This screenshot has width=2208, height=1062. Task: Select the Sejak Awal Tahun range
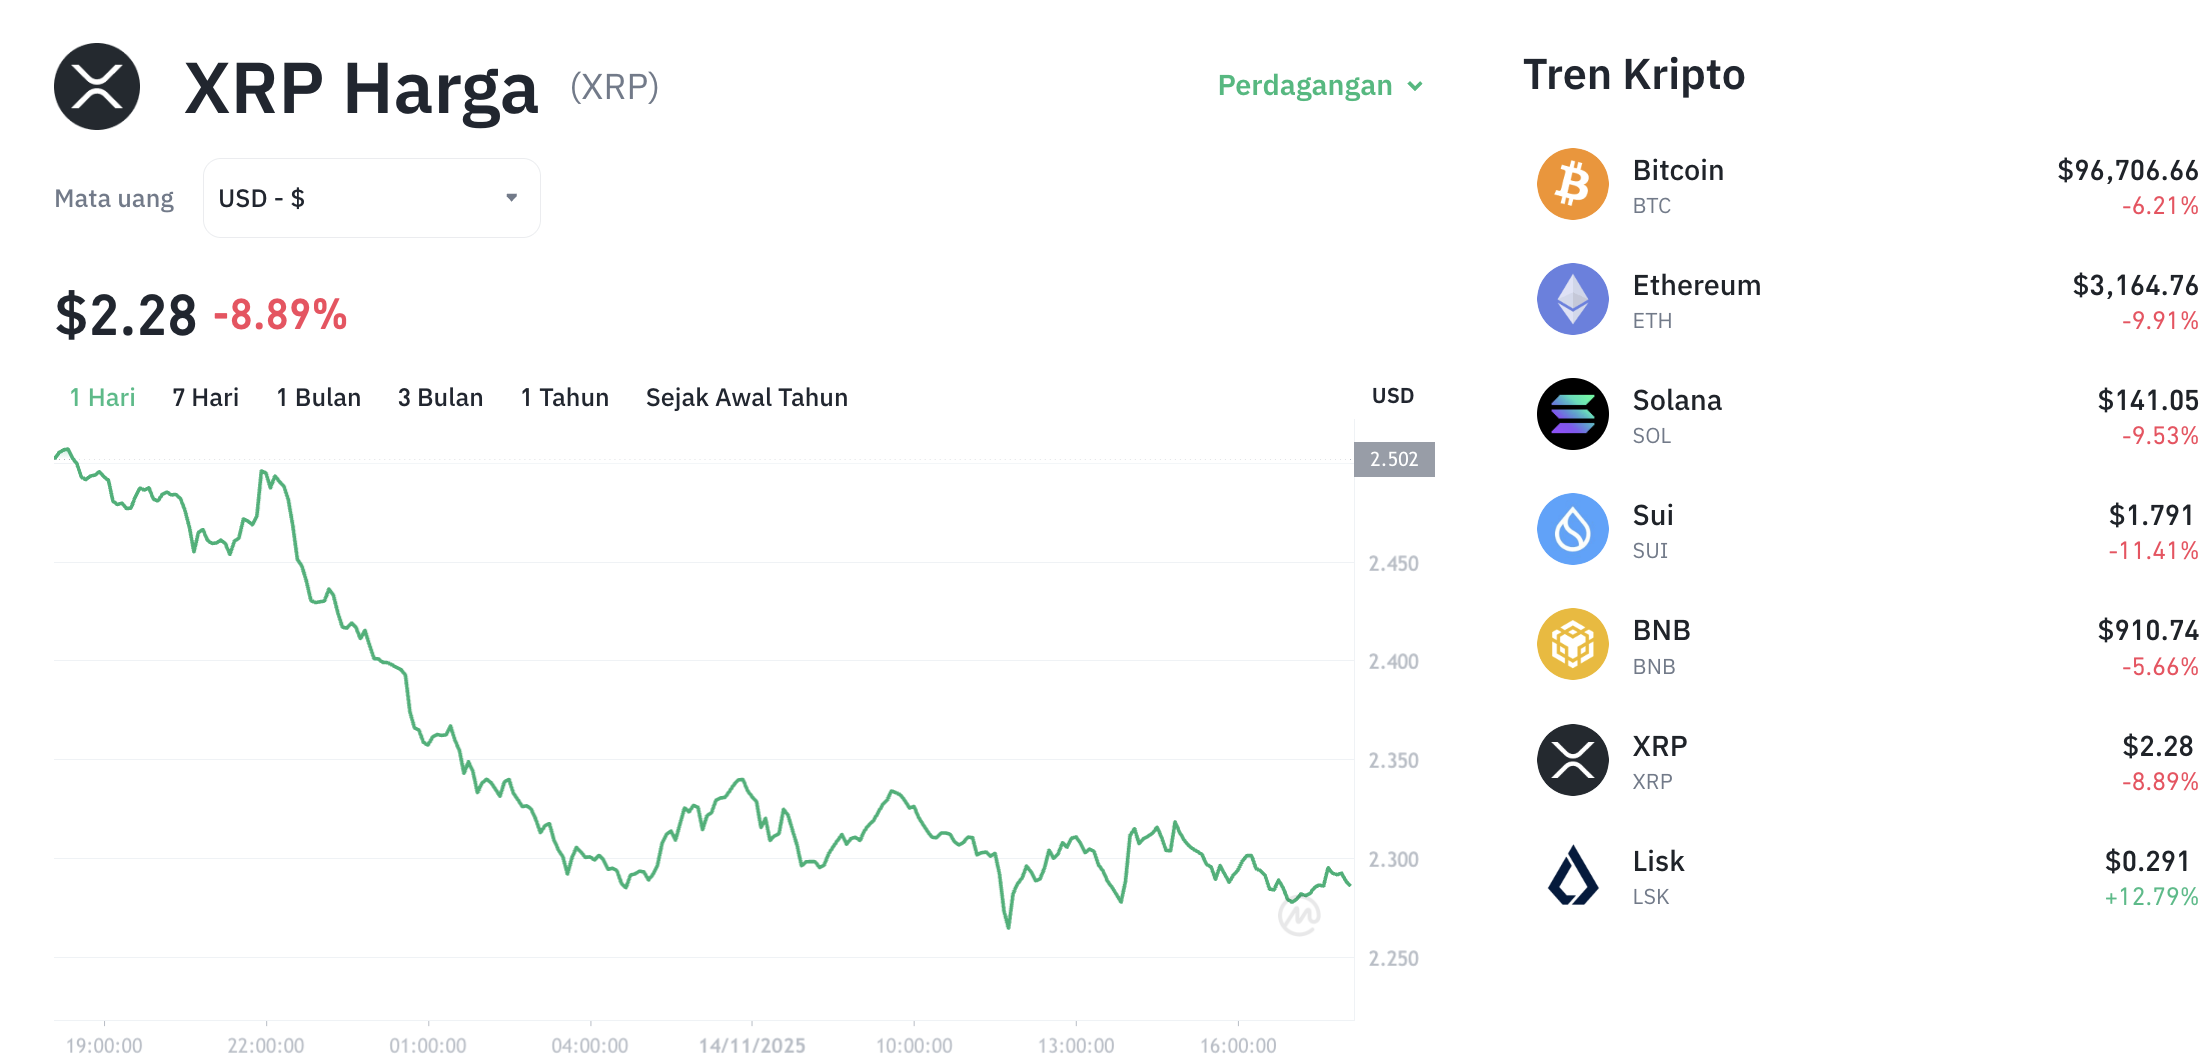(746, 397)
